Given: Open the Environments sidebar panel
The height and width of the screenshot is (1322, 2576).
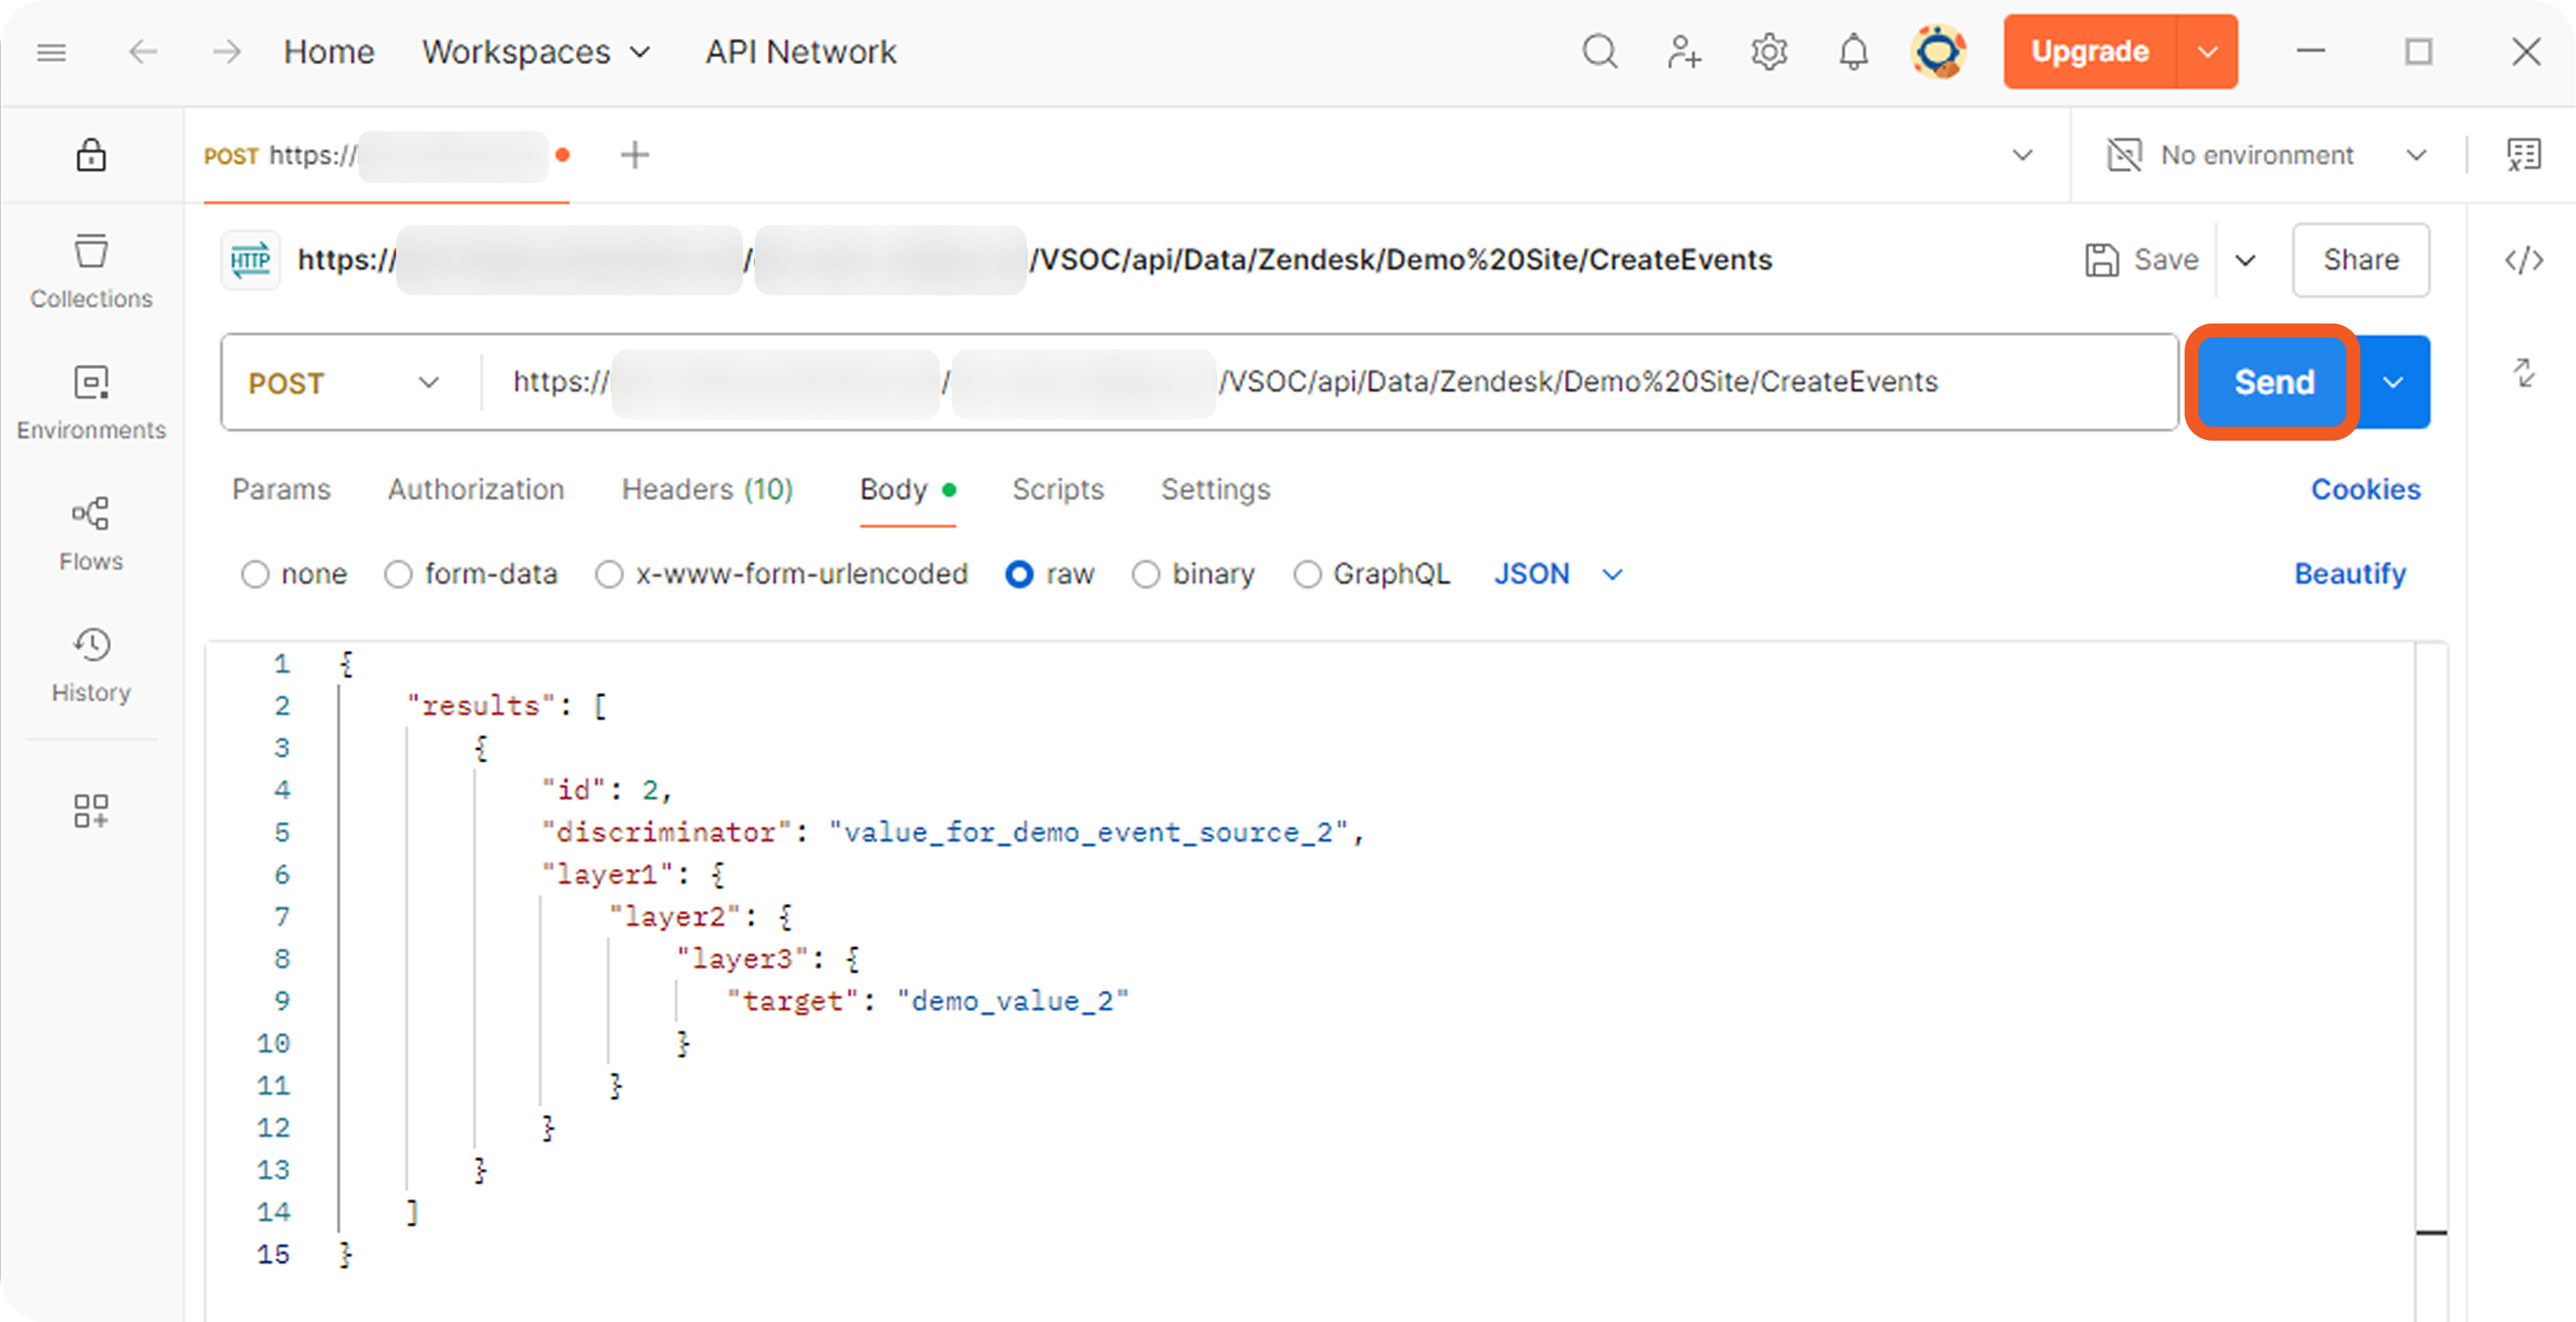Looking at the screenshot, I should tap(91, 401).
